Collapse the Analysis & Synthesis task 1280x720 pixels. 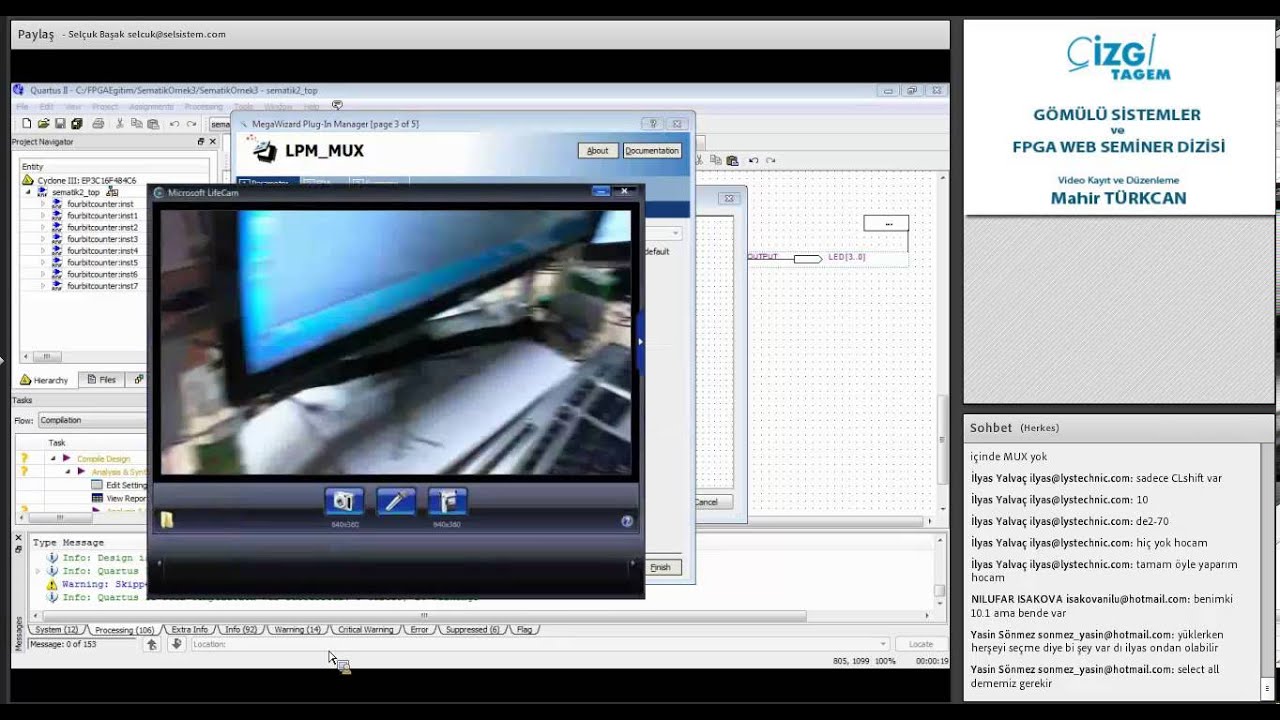68,472
